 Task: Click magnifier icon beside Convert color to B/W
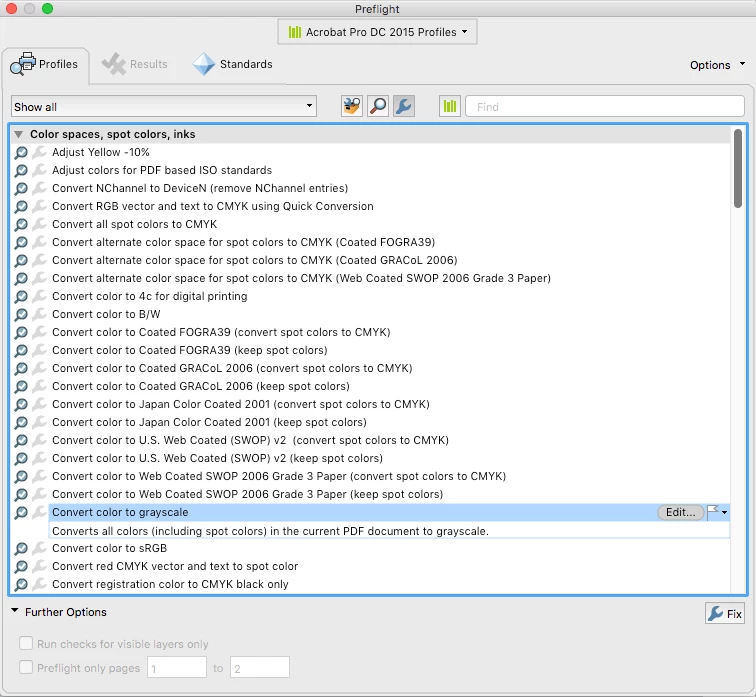[x=21, y=314]
